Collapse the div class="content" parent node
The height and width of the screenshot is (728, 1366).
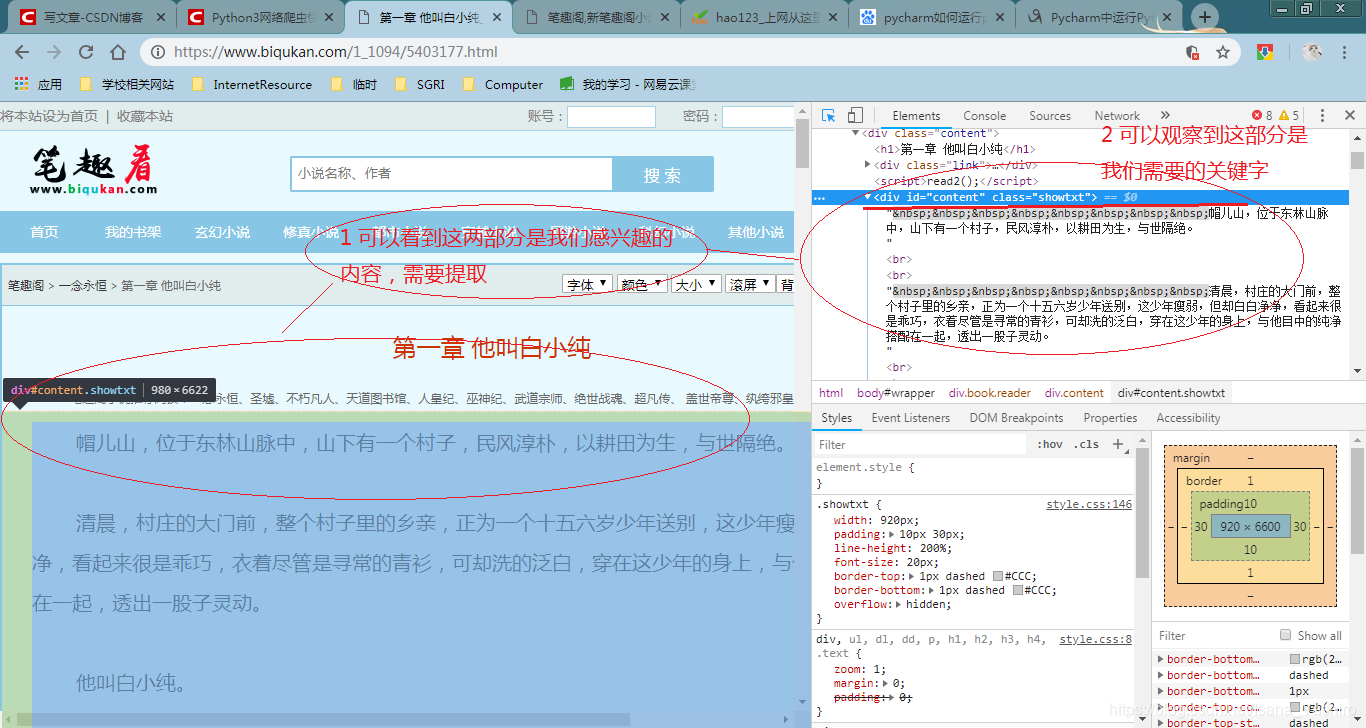click(x=855, y=133)
